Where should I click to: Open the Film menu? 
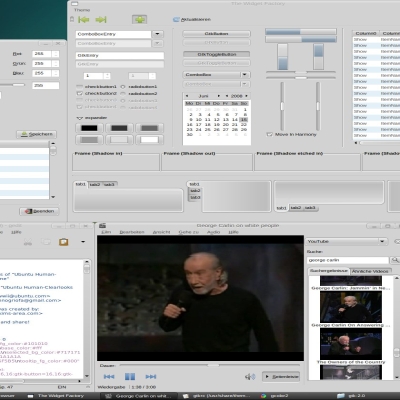106,232
